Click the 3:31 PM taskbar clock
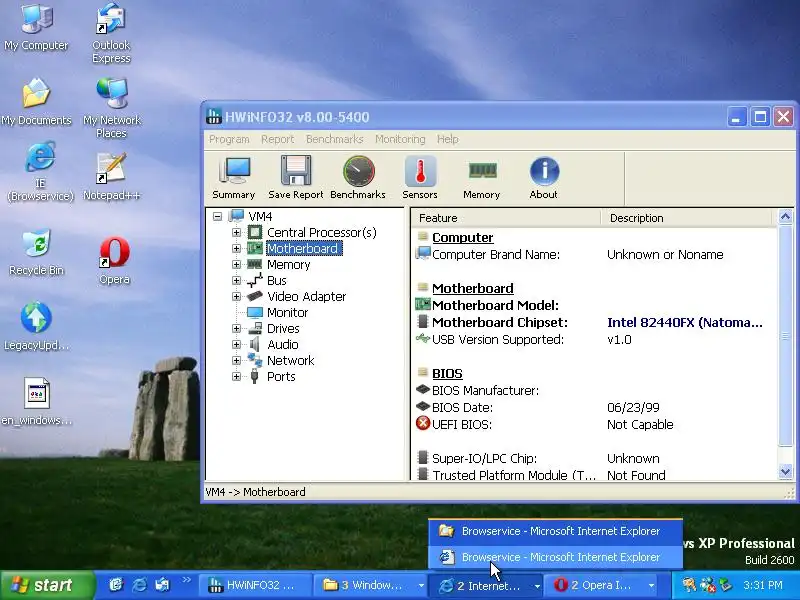This screenshot has height=600, width=800. 763,585
